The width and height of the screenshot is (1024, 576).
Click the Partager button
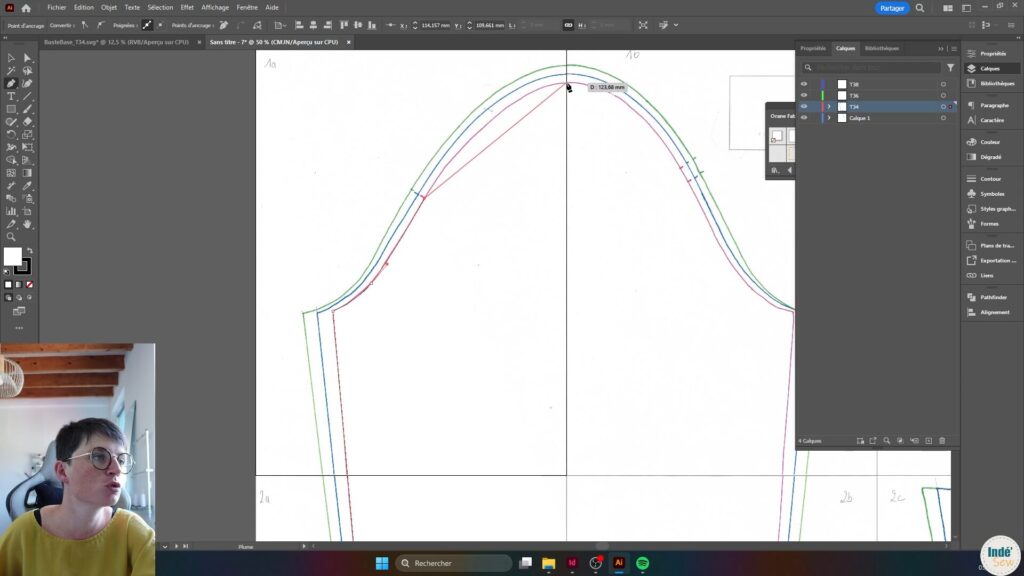pos(892,8)
